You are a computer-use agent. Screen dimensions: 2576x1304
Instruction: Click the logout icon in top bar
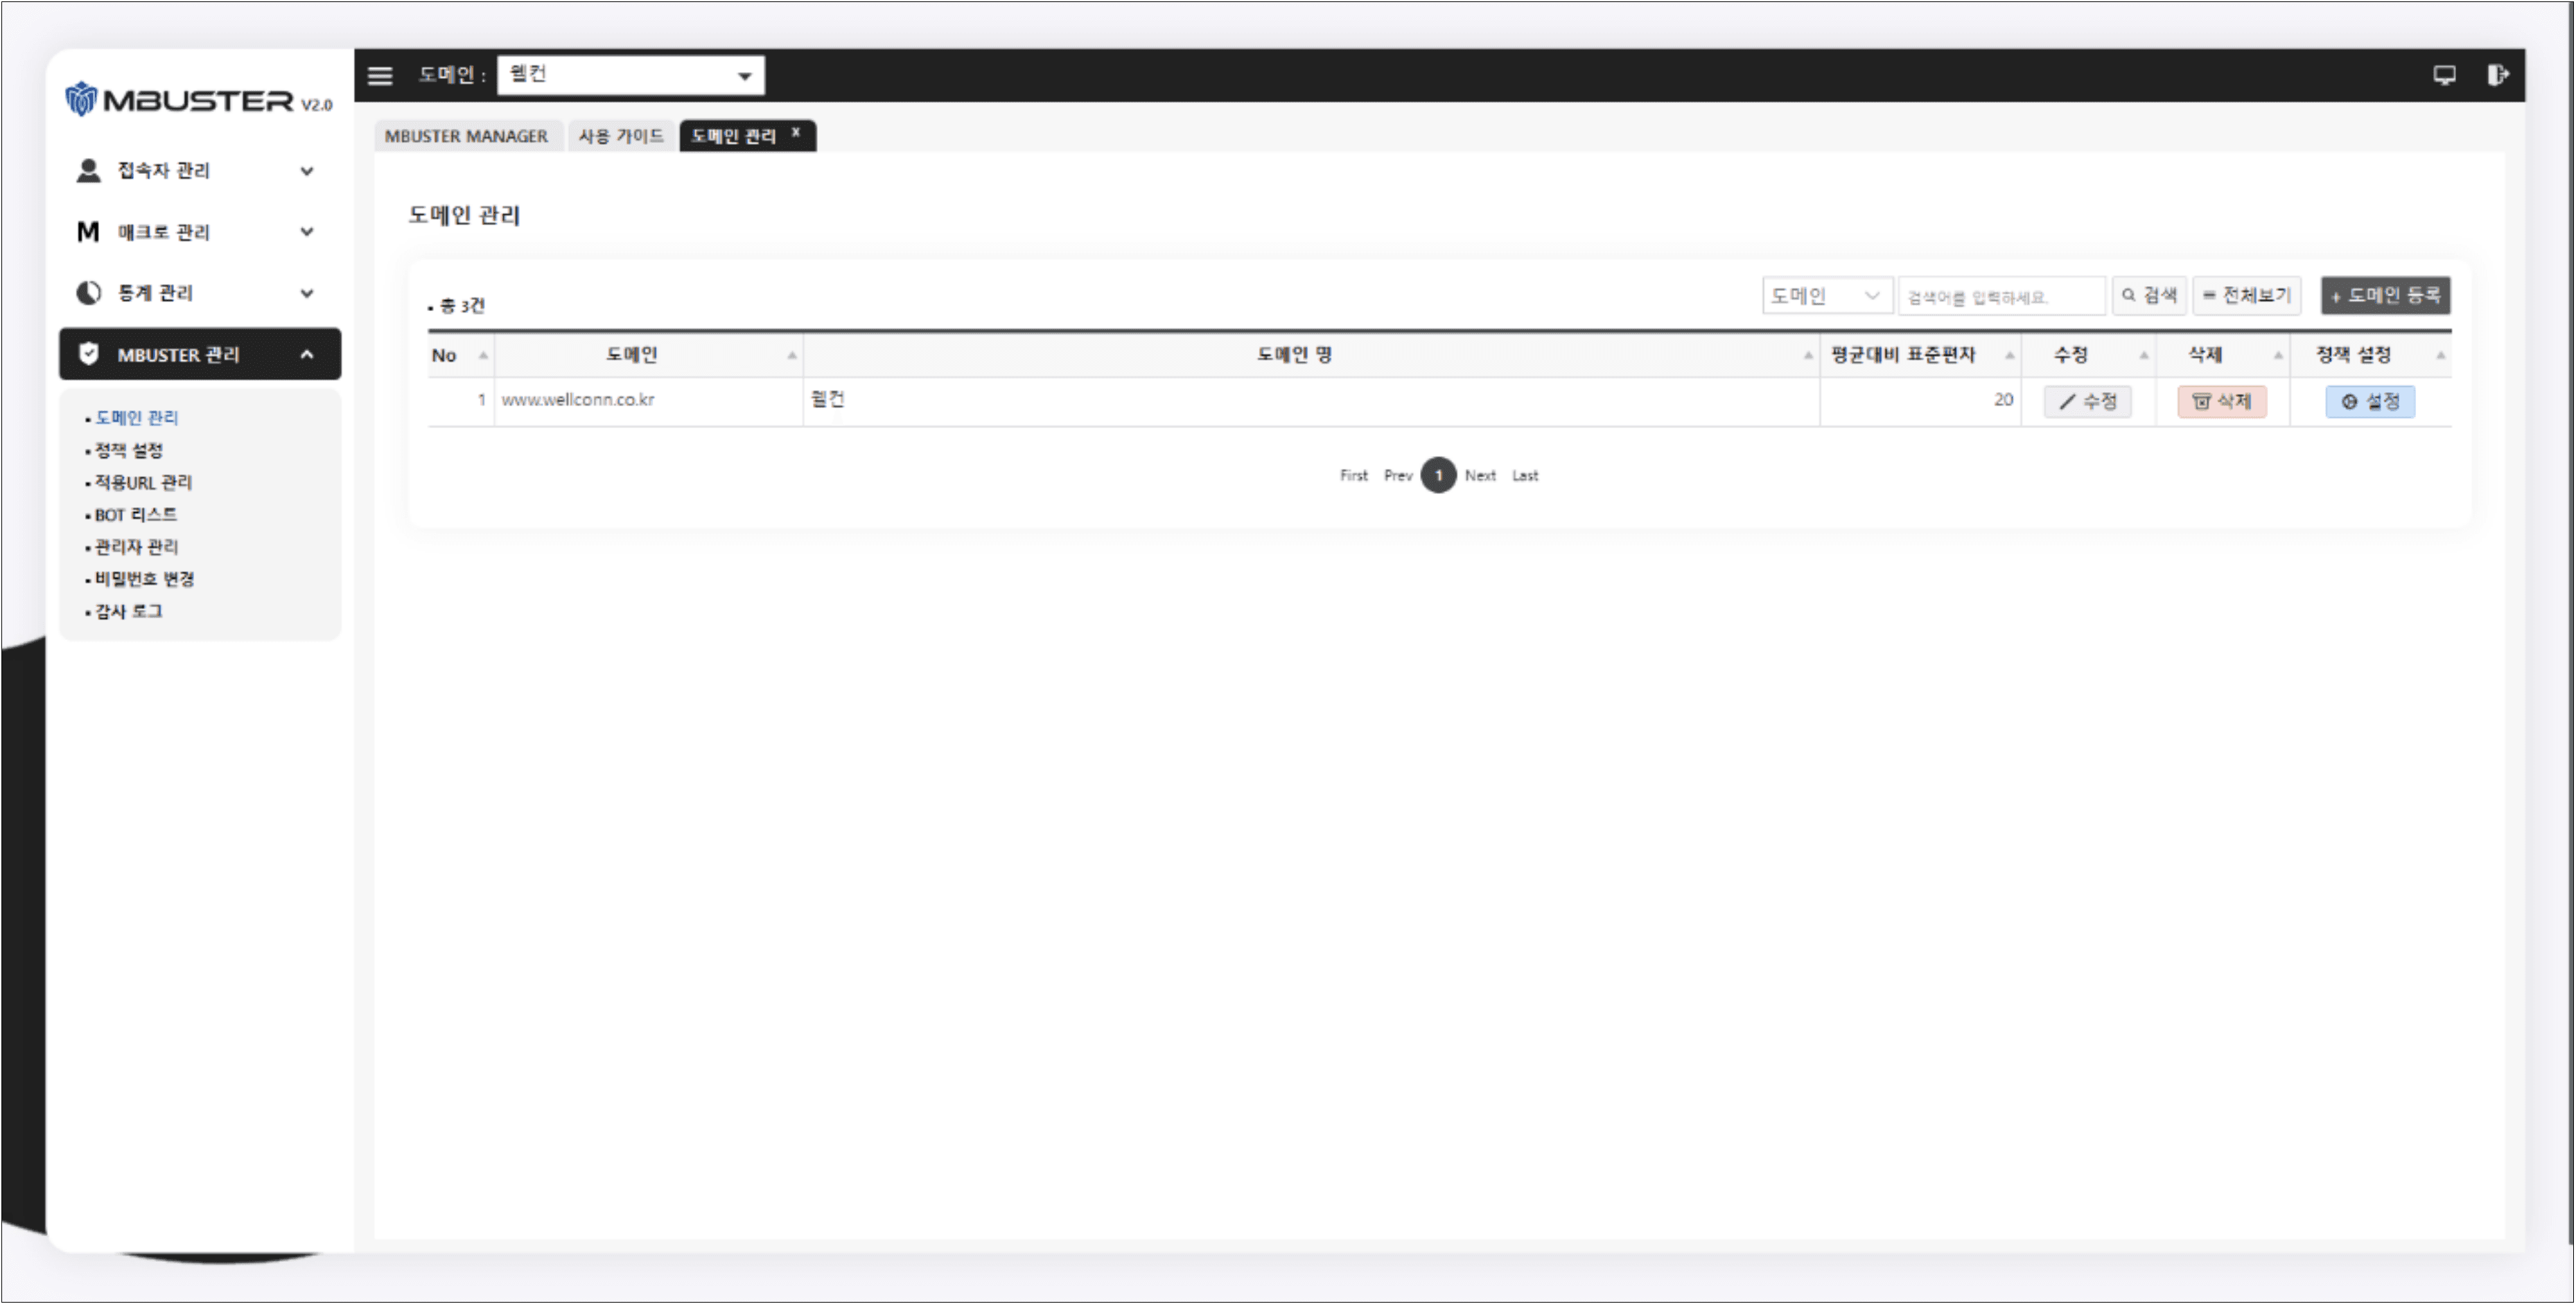click(2497, 75)
